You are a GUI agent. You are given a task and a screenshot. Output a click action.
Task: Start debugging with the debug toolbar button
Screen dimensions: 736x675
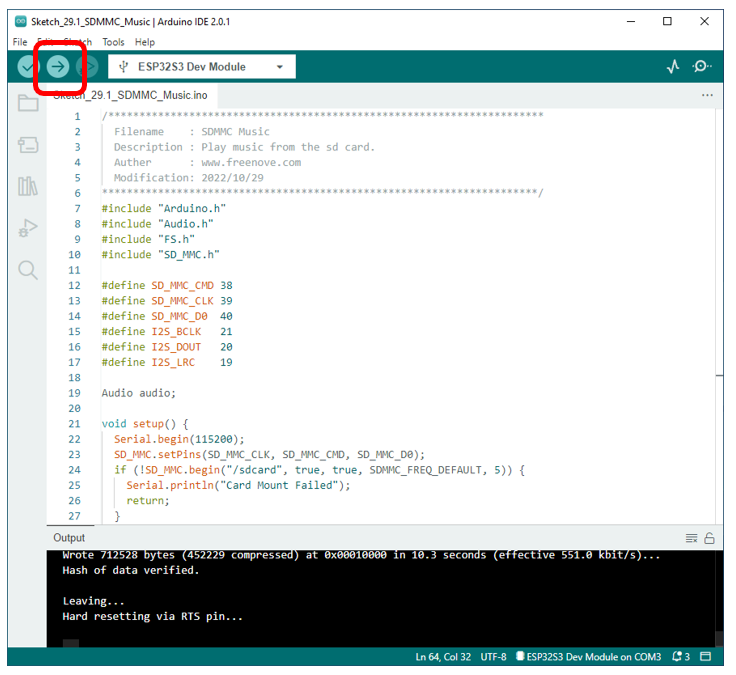[89, 67]
